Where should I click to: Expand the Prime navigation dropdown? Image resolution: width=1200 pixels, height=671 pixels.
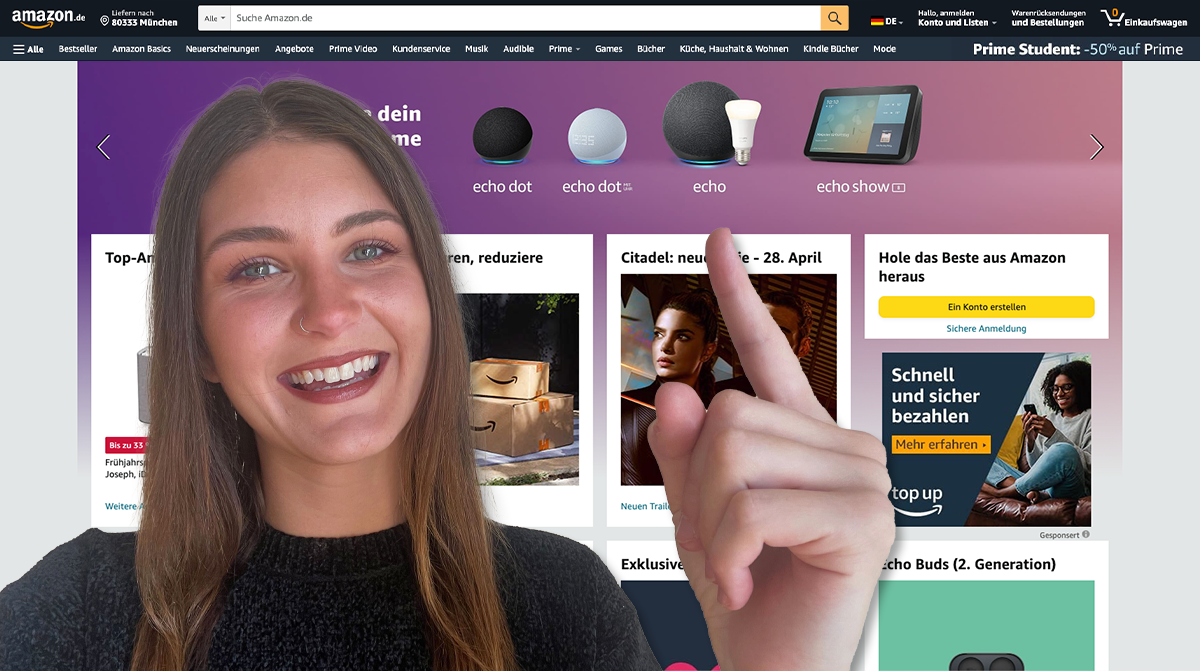click(564, 49)
